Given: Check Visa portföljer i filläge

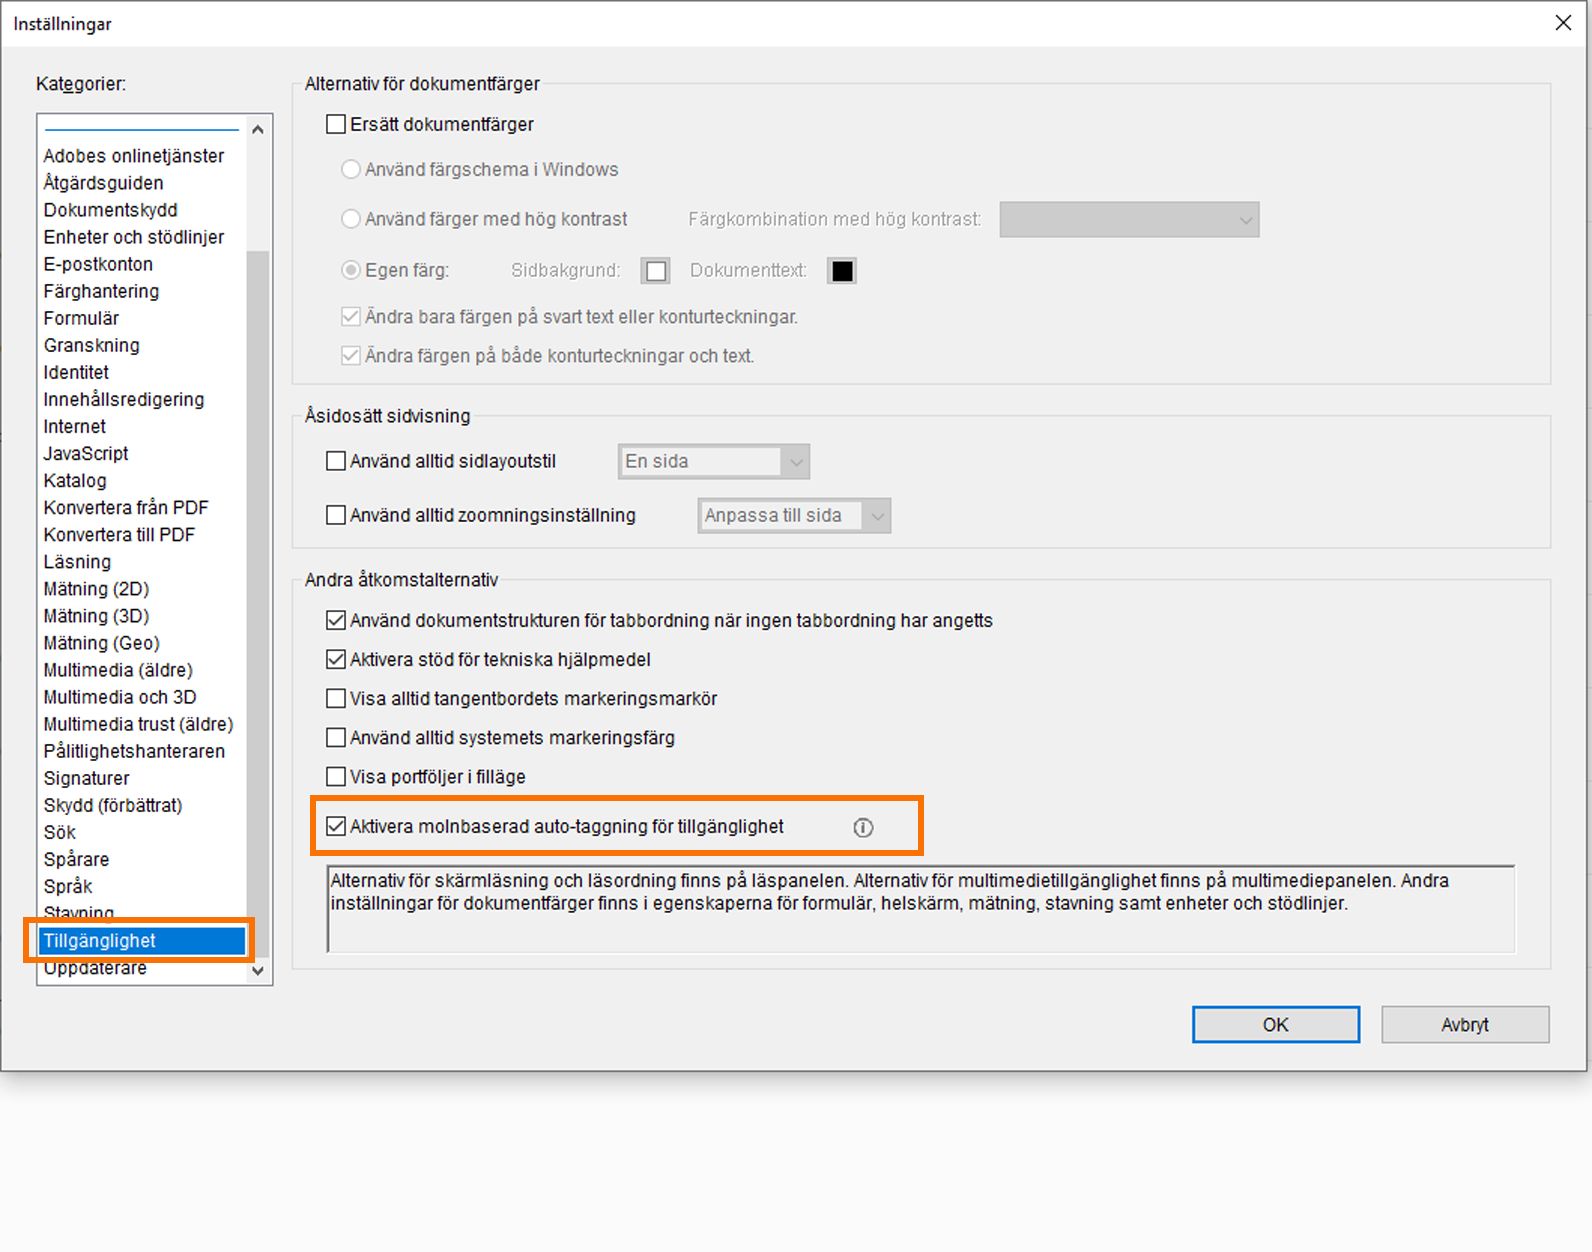Looking at the screenshot, I should click(x=336, y=777).
